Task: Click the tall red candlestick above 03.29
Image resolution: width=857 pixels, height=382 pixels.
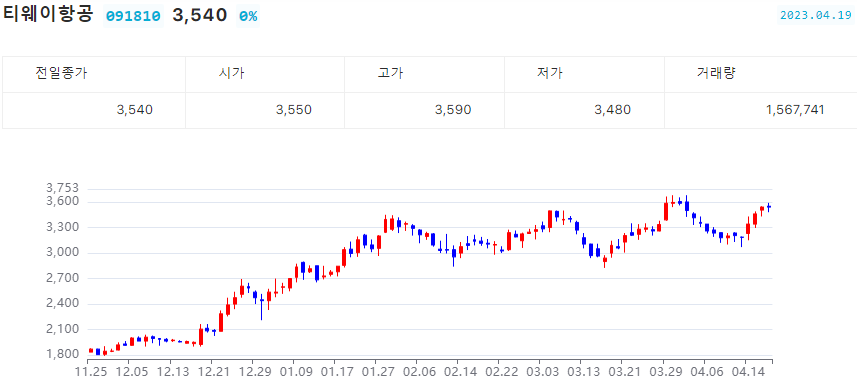Action: point(666,209)
